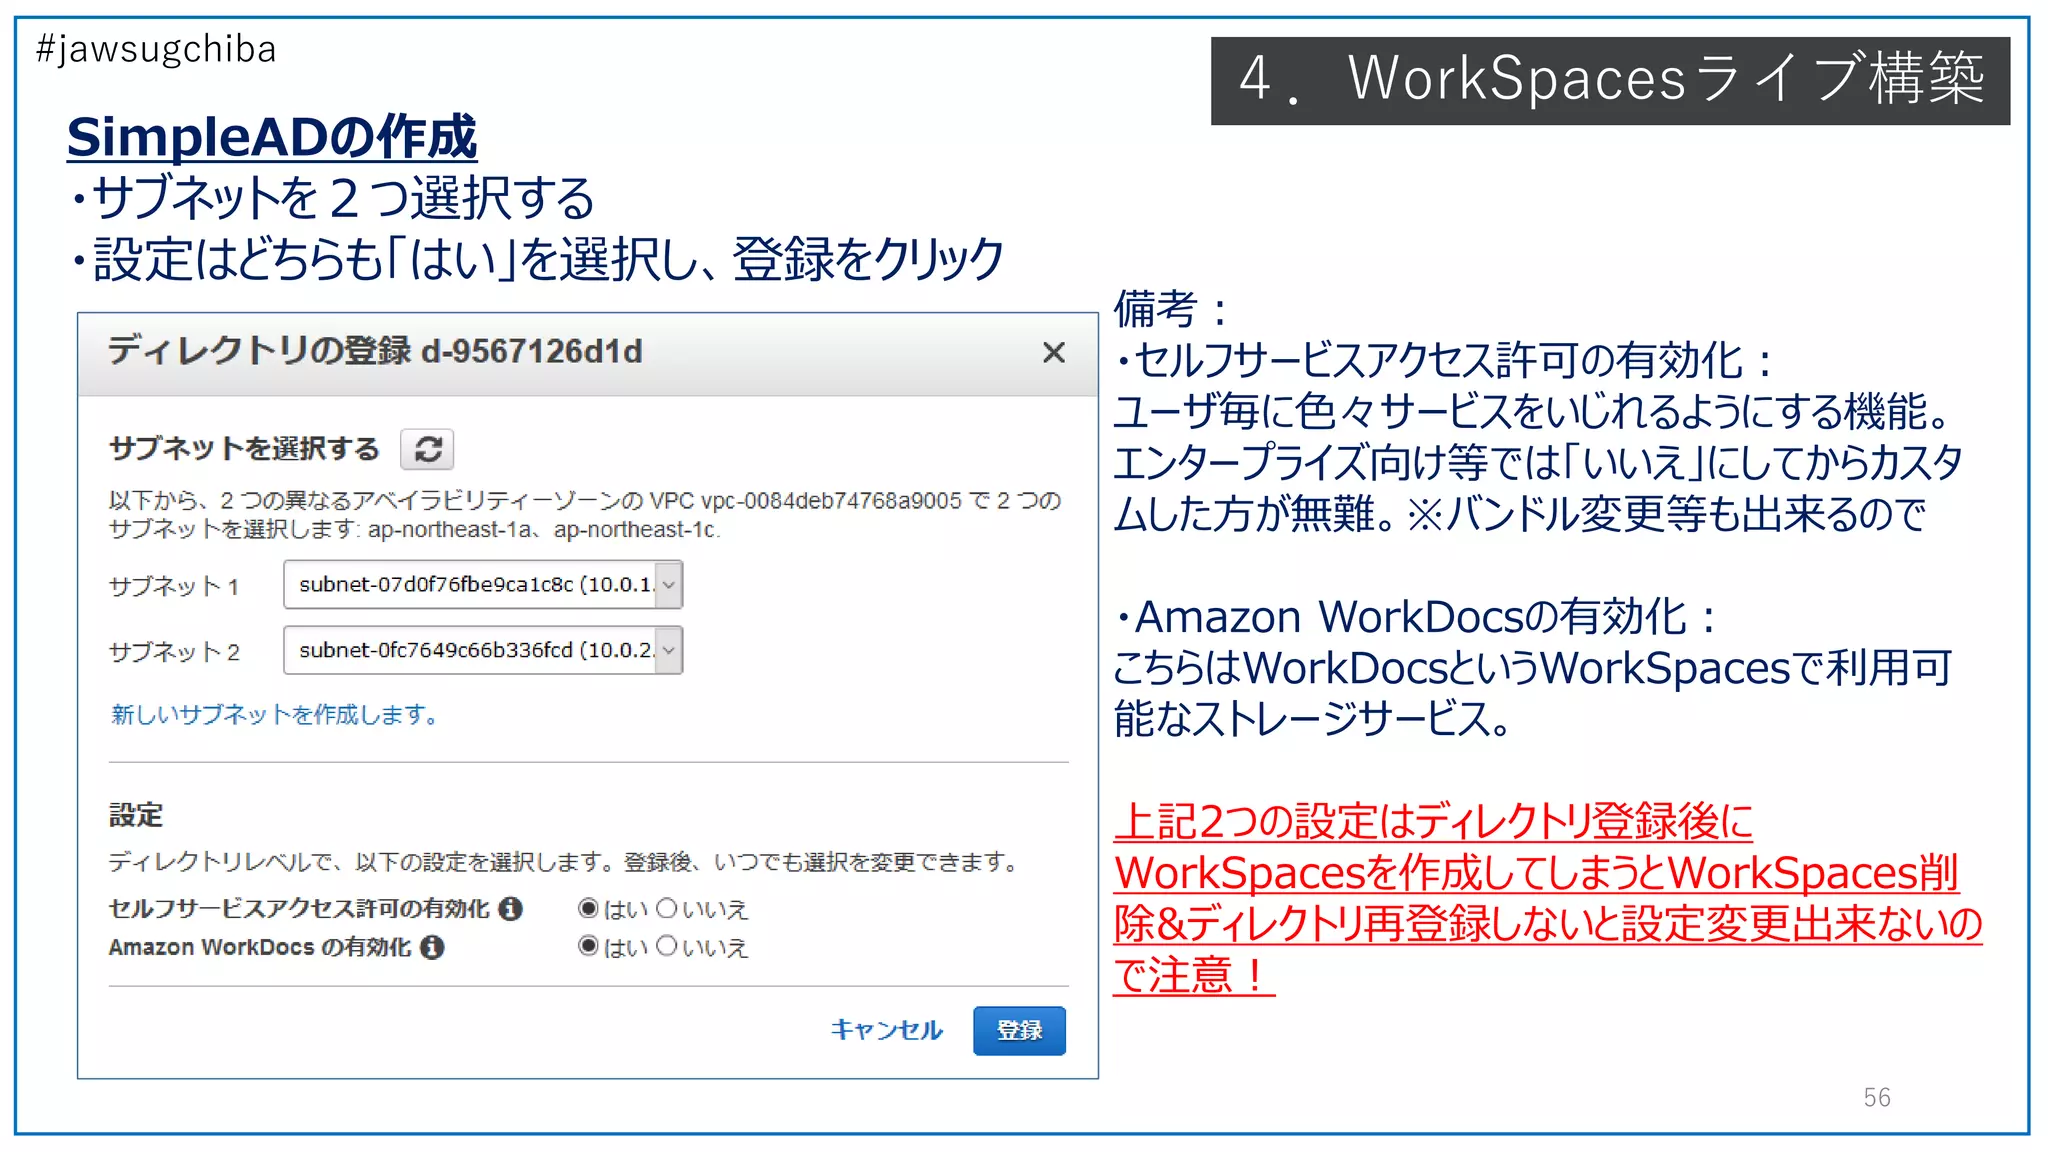Select いいえ for セルフサービスアクセス許可の有効化

click(x=667, y=908)
